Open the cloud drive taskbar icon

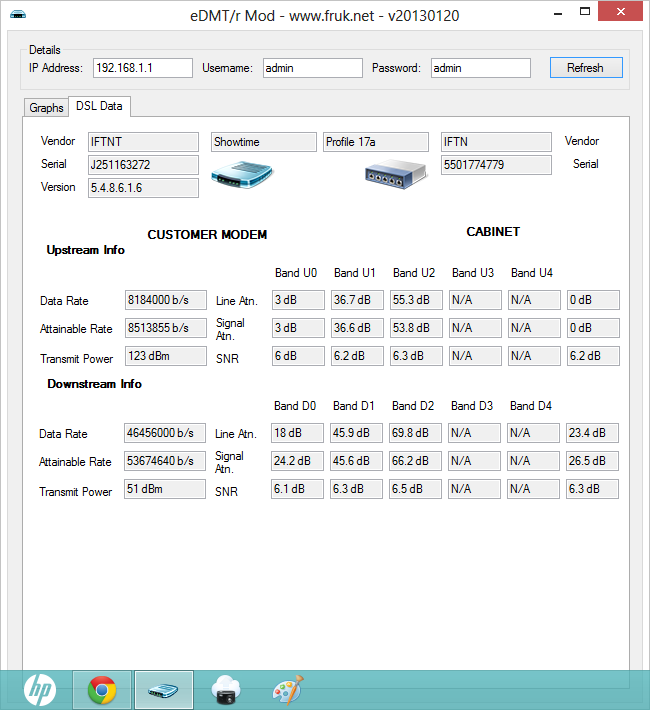[x=226, y=689]
